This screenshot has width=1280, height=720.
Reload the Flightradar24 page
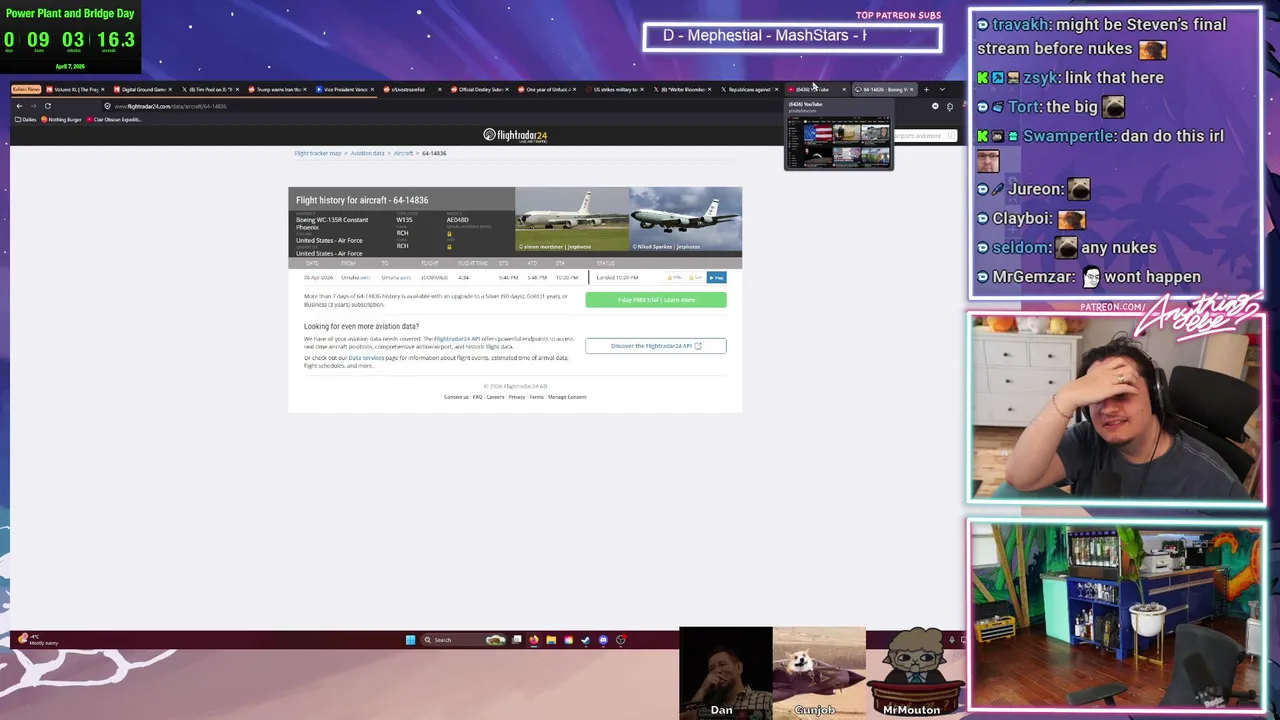coord(47,106)
